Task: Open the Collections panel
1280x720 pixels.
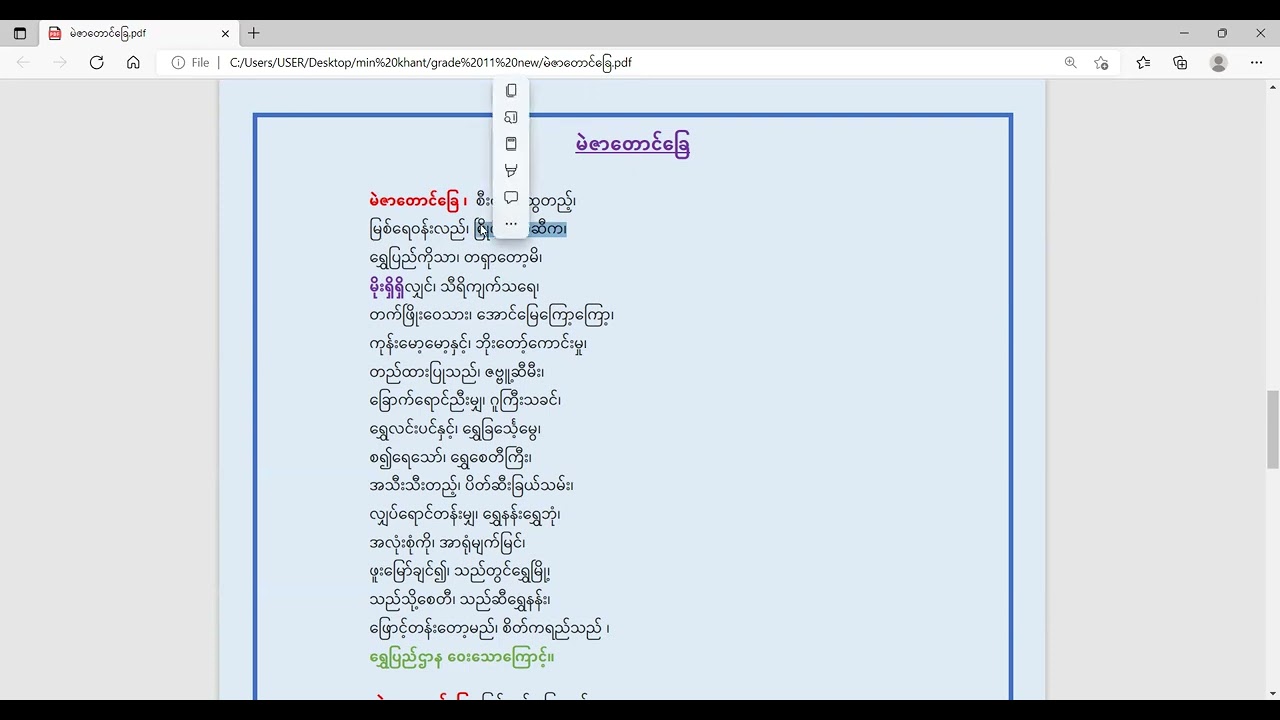Action: 1180,62
